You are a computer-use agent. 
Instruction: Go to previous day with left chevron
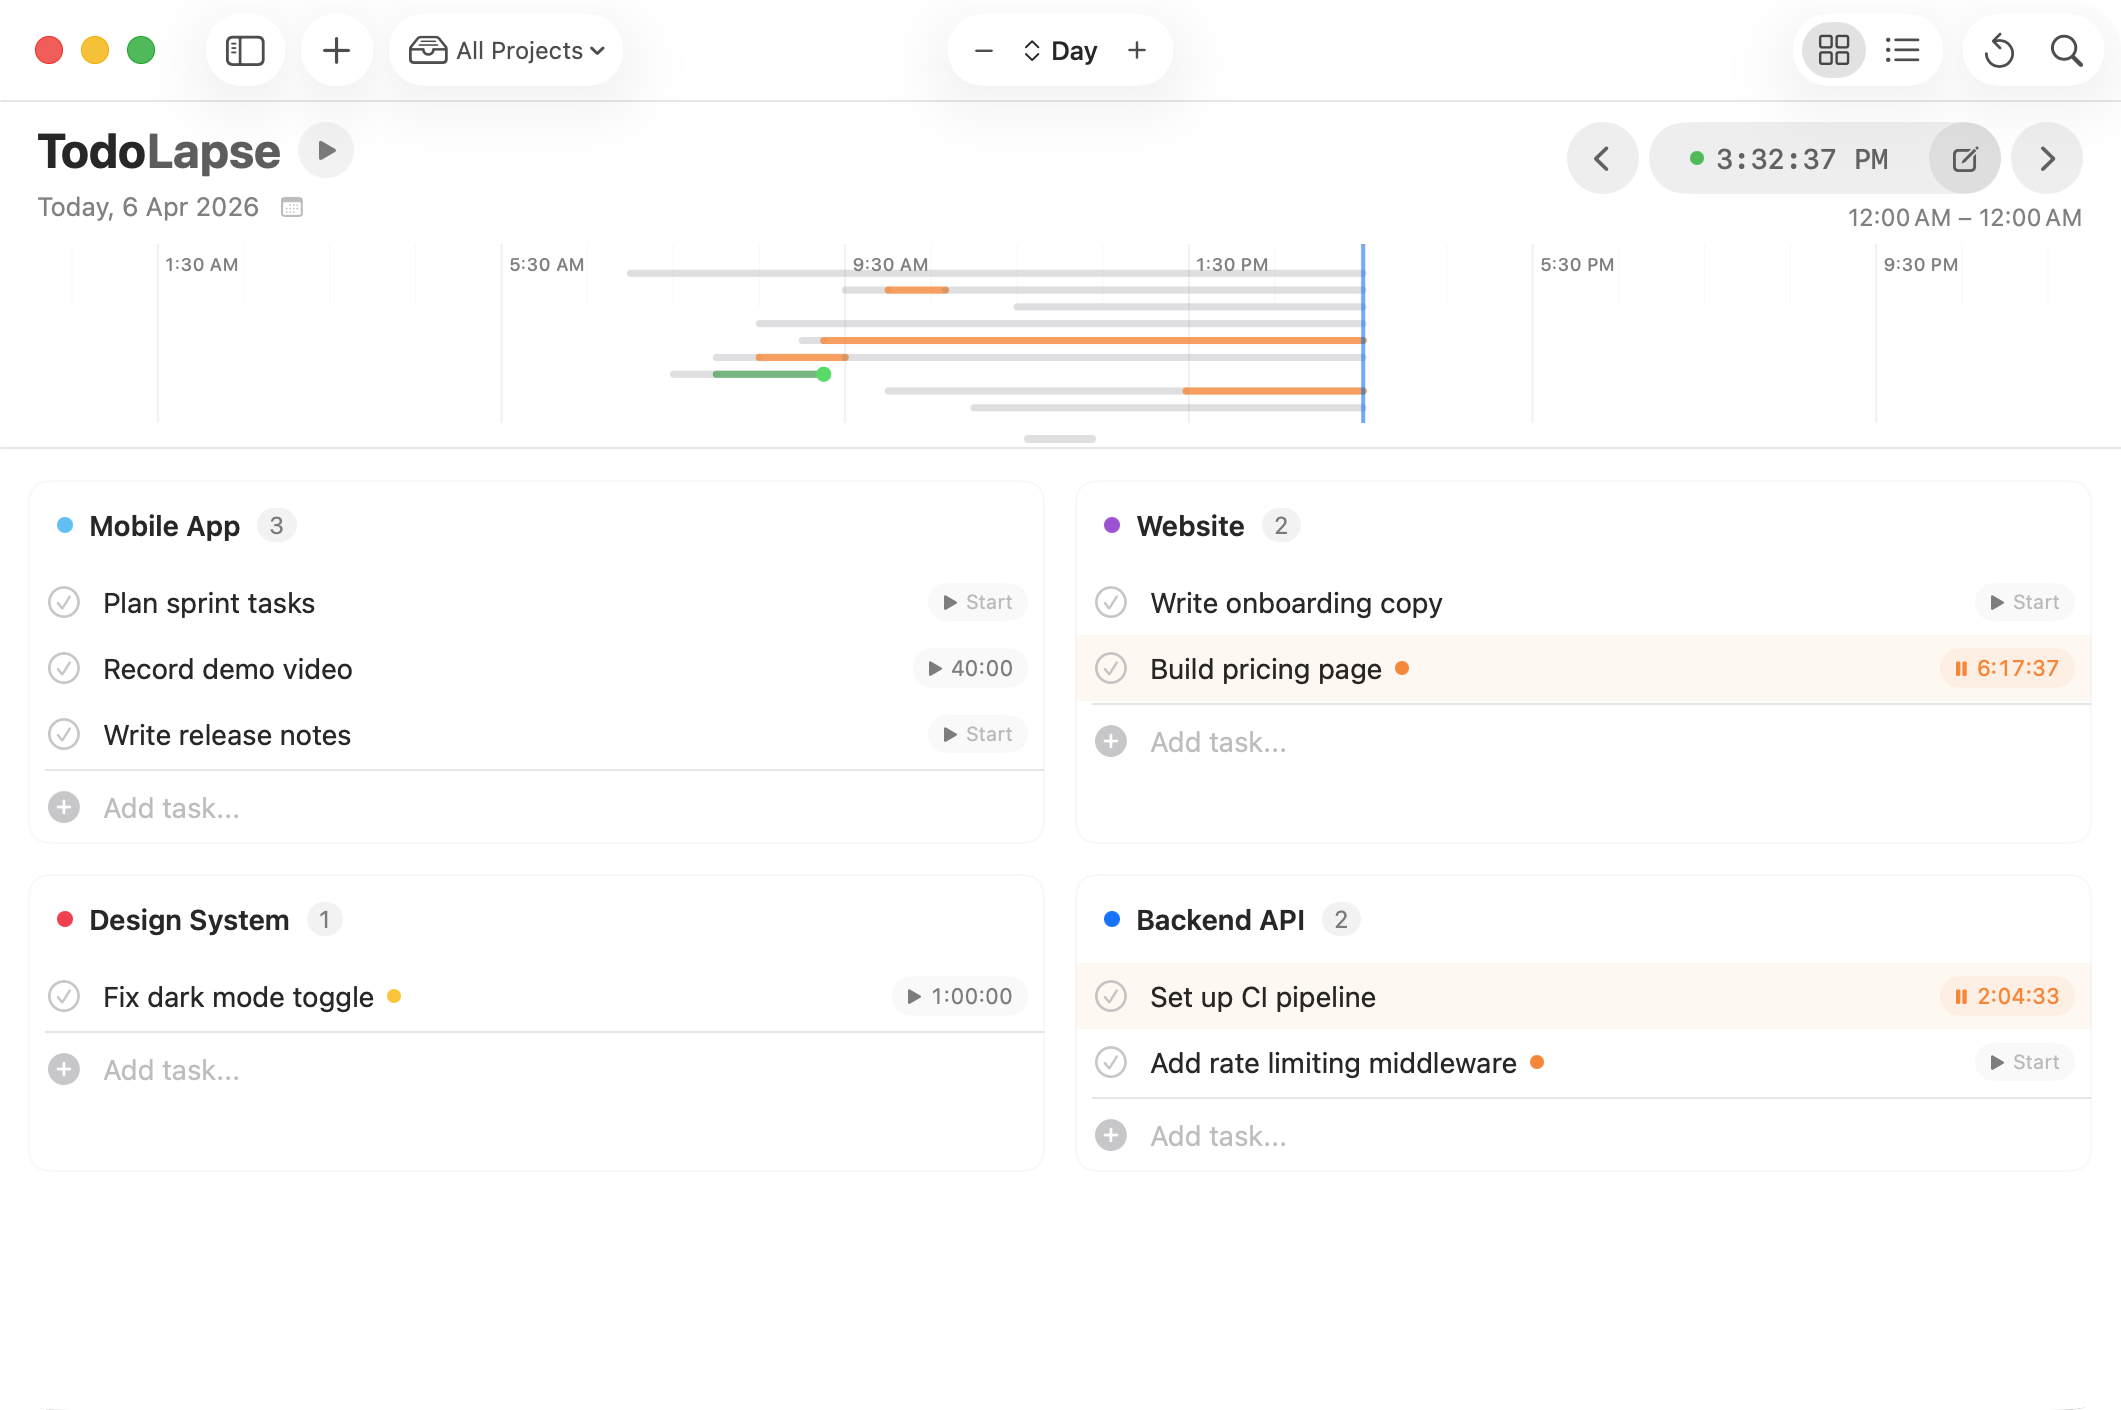tap(1602, 159)
